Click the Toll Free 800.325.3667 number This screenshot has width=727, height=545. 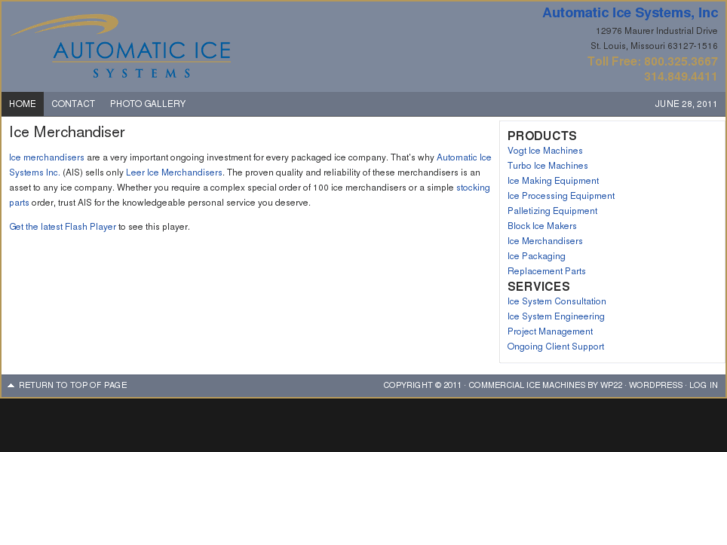[x=652, y=62]
